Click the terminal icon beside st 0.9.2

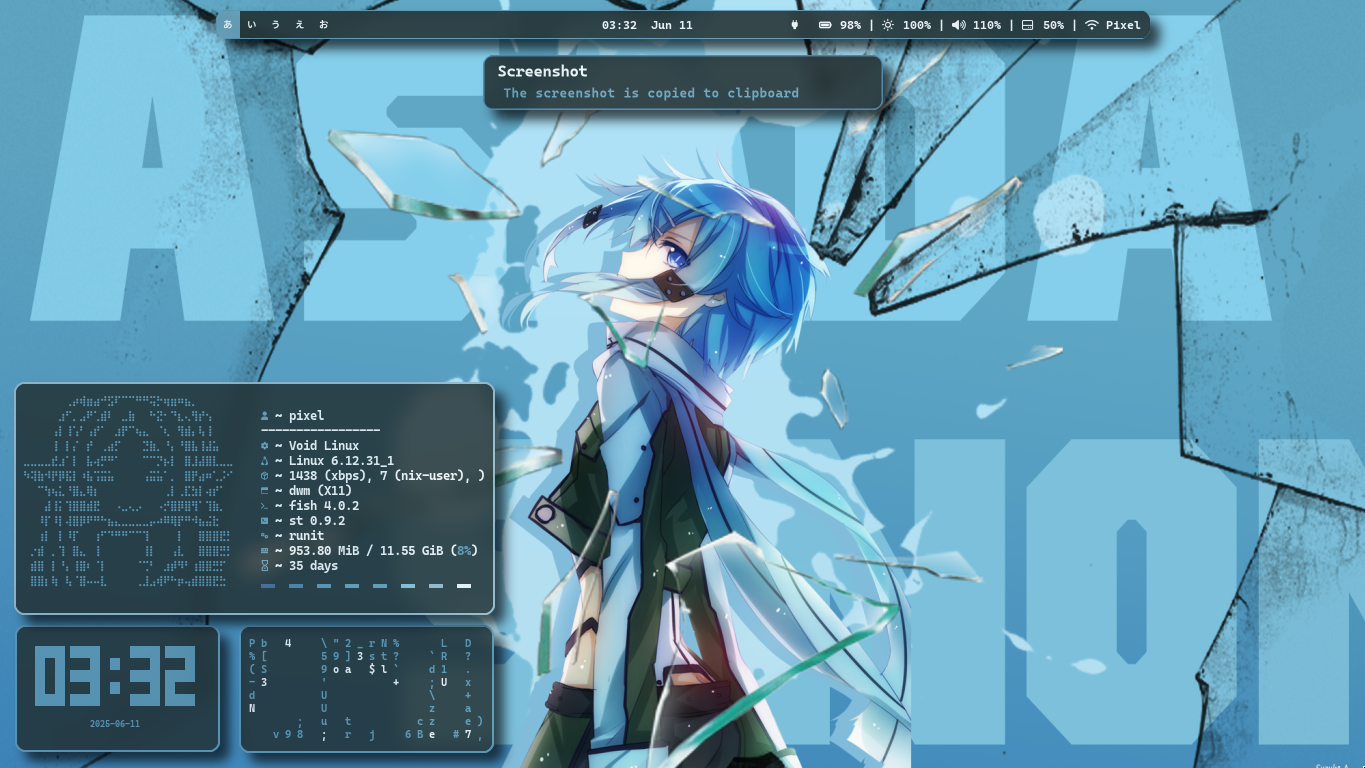click(x=264, y=521)
